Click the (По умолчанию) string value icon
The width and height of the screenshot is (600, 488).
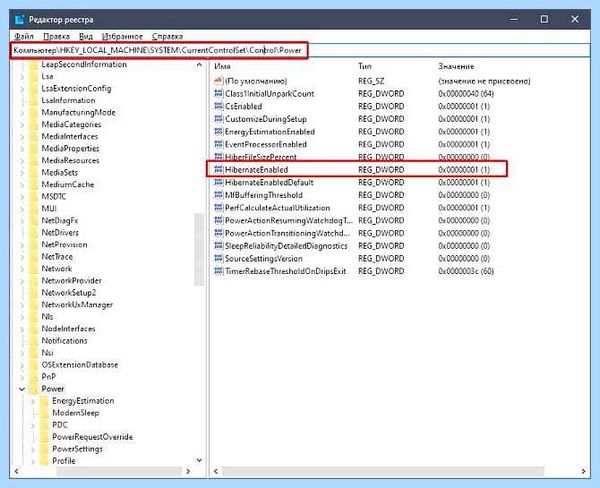(218, 81)
